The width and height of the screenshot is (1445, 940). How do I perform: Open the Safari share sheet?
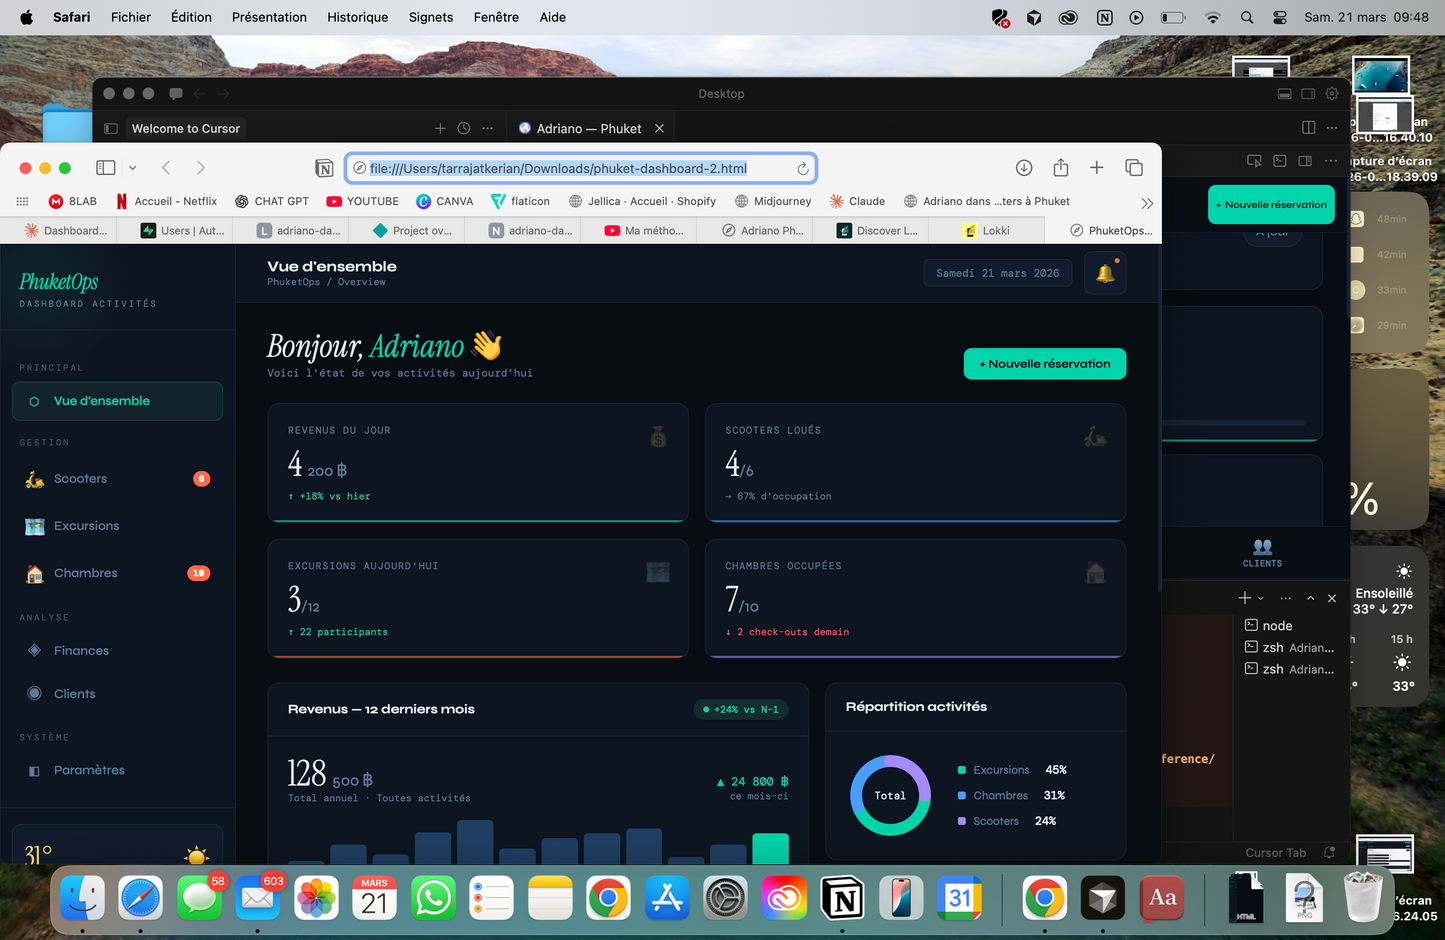point(1061,168)
